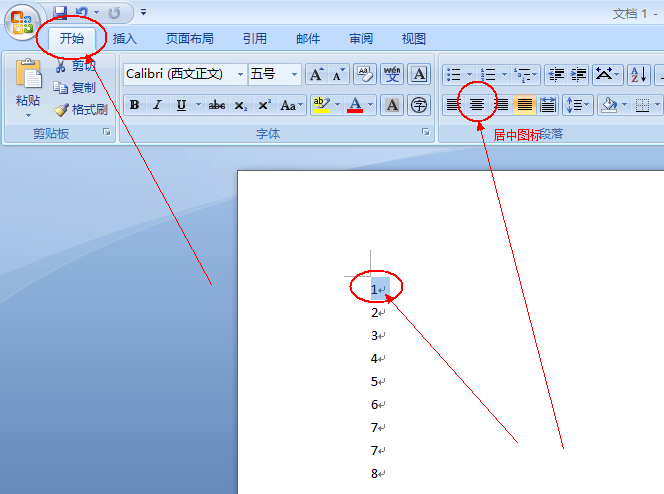
Task: Shrink font size with smaller A icon
Action: 338,74
